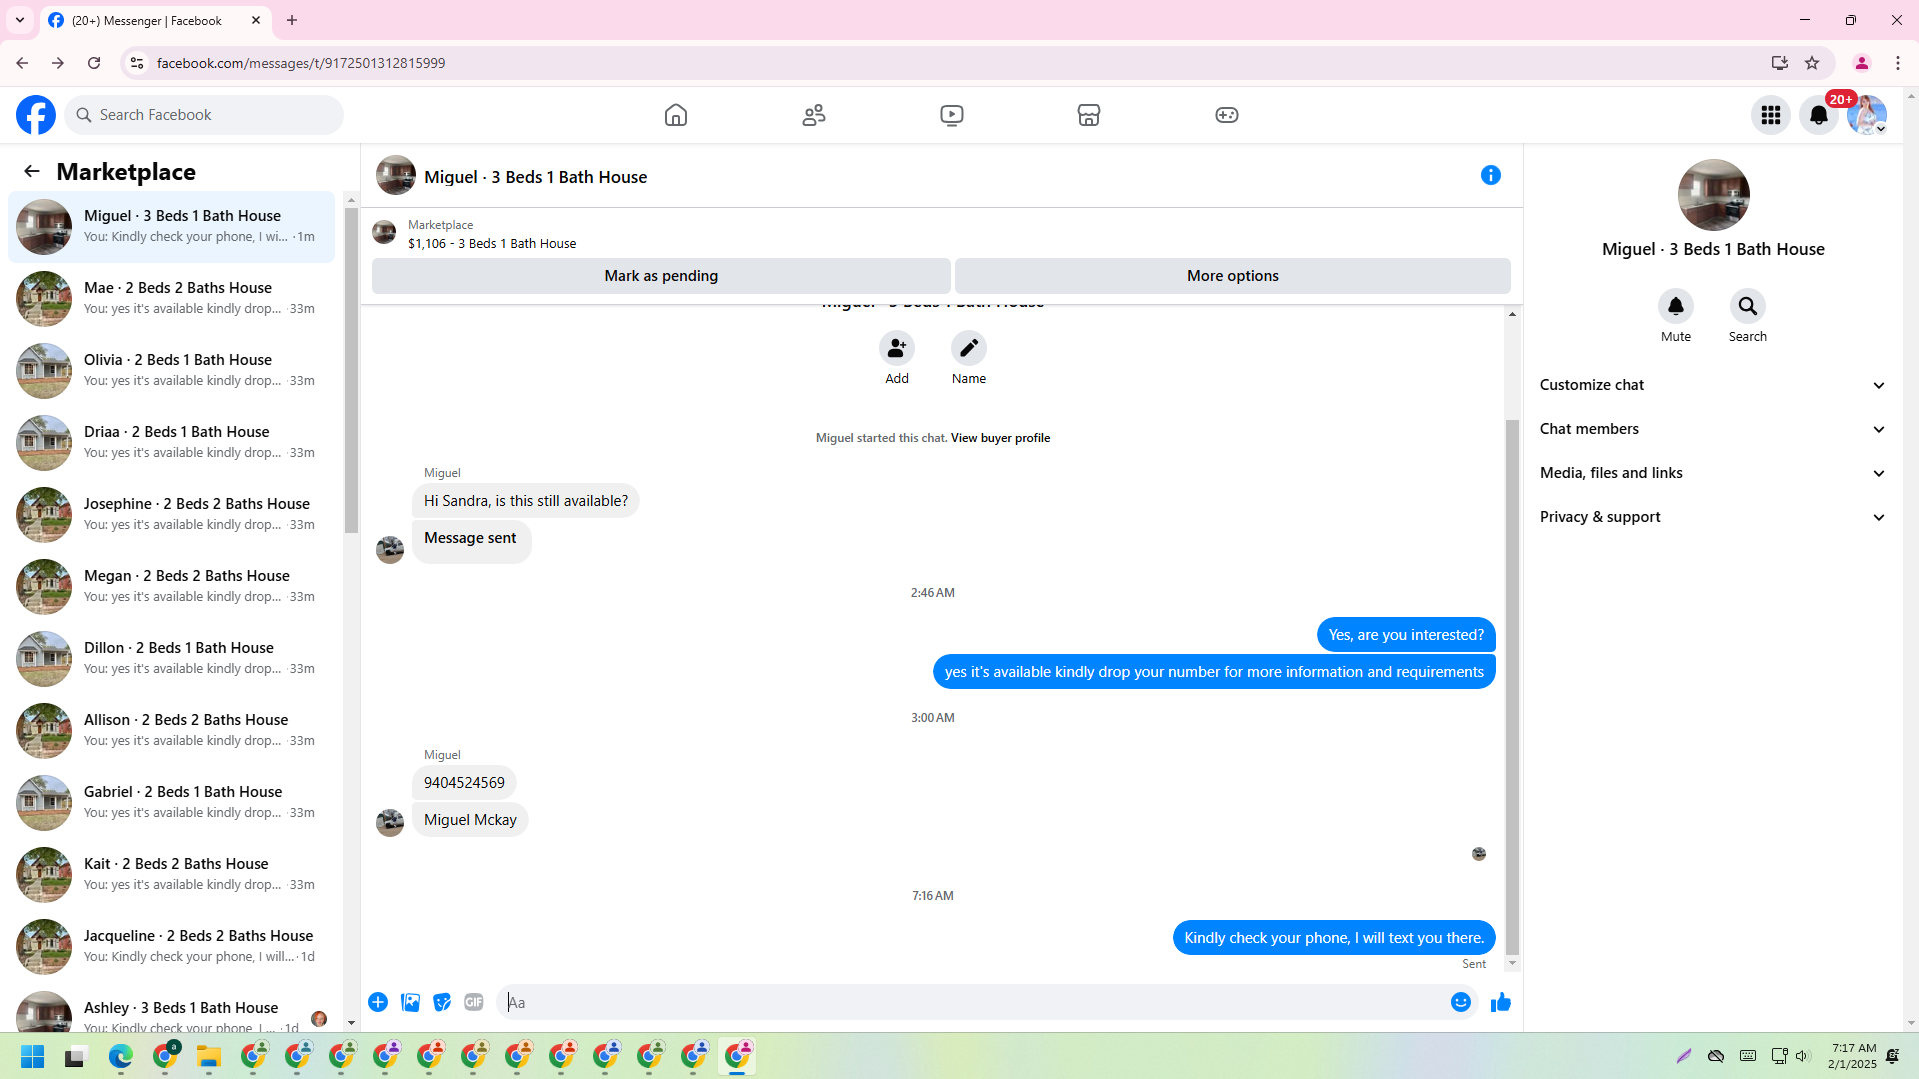This screenshot has height=1079, width=1919.
Task: Open Jacqueline 2 Beds 2 Baths House chat
Action: (x=172, y=946)
